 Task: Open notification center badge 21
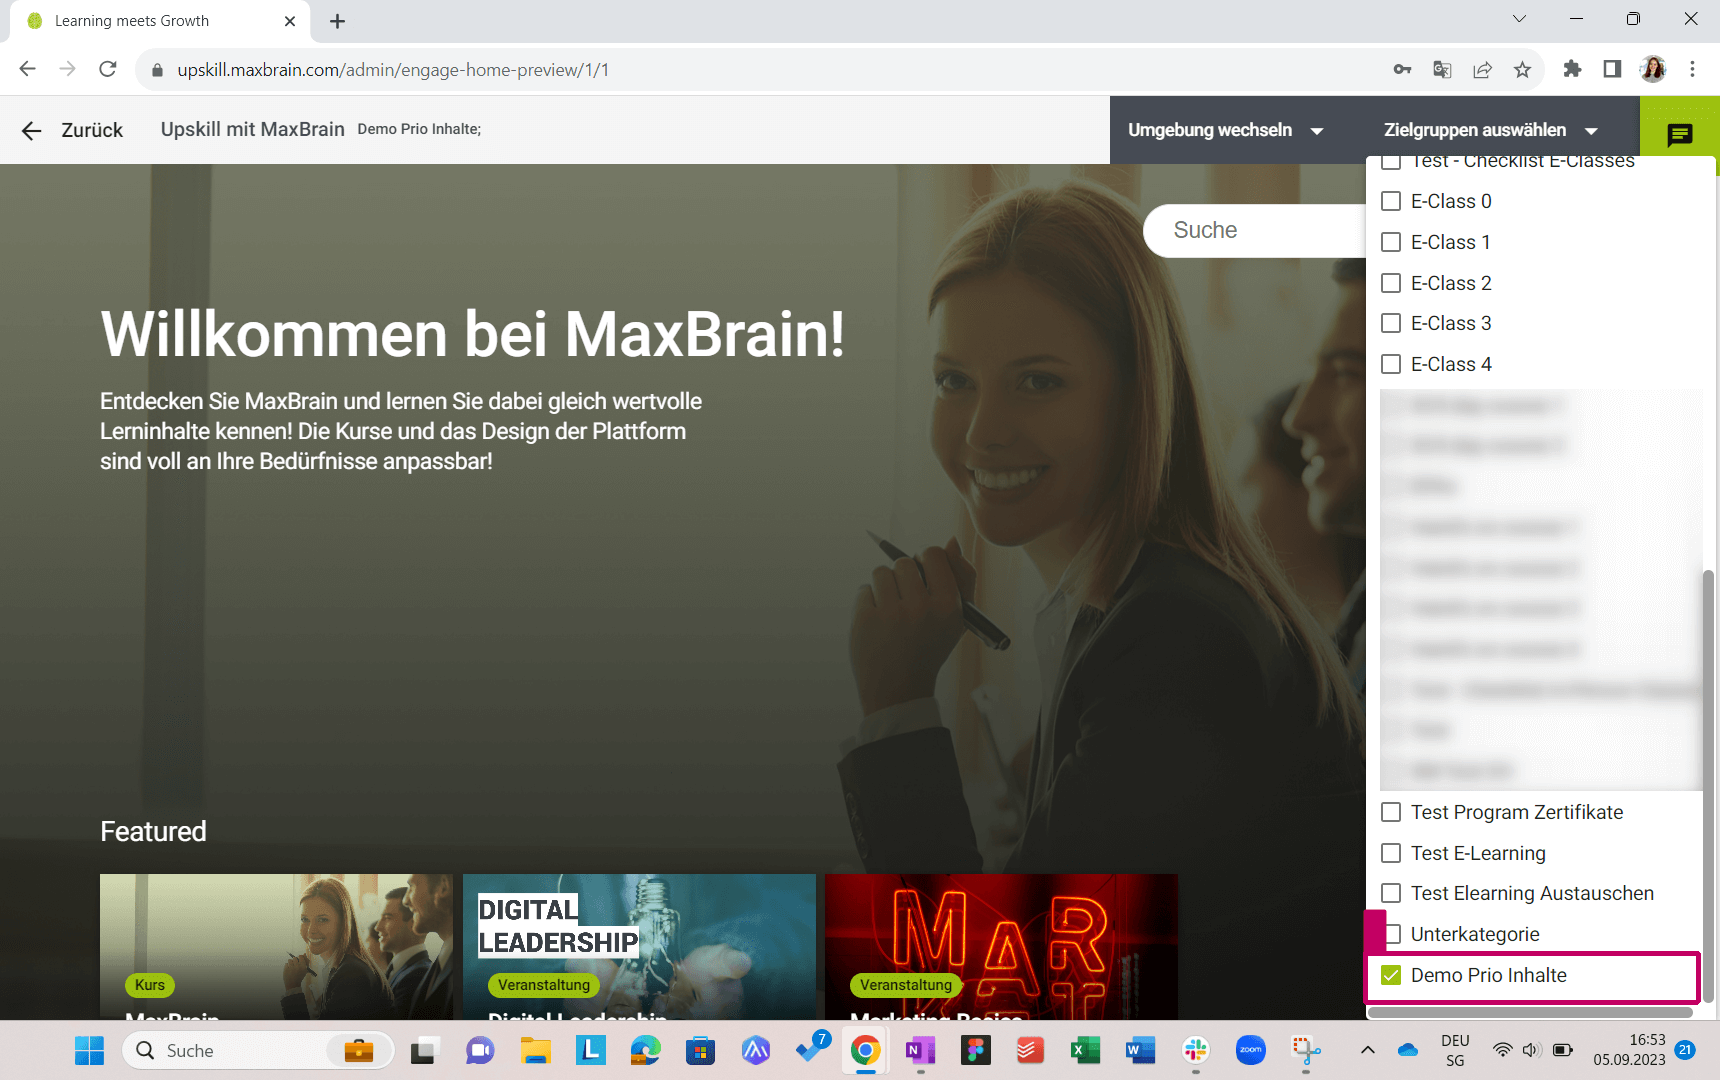pyautogui.click(x=1685, y=1050)
